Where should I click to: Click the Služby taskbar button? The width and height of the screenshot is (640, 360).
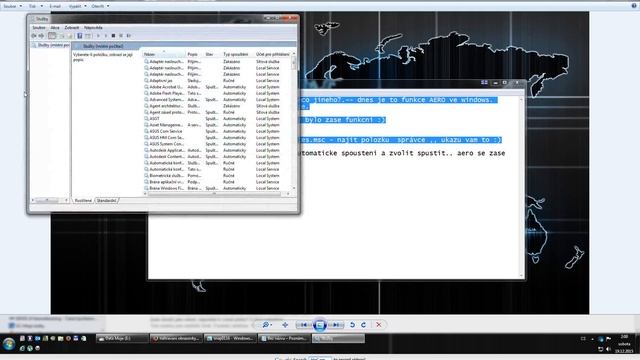coord(338,338)
